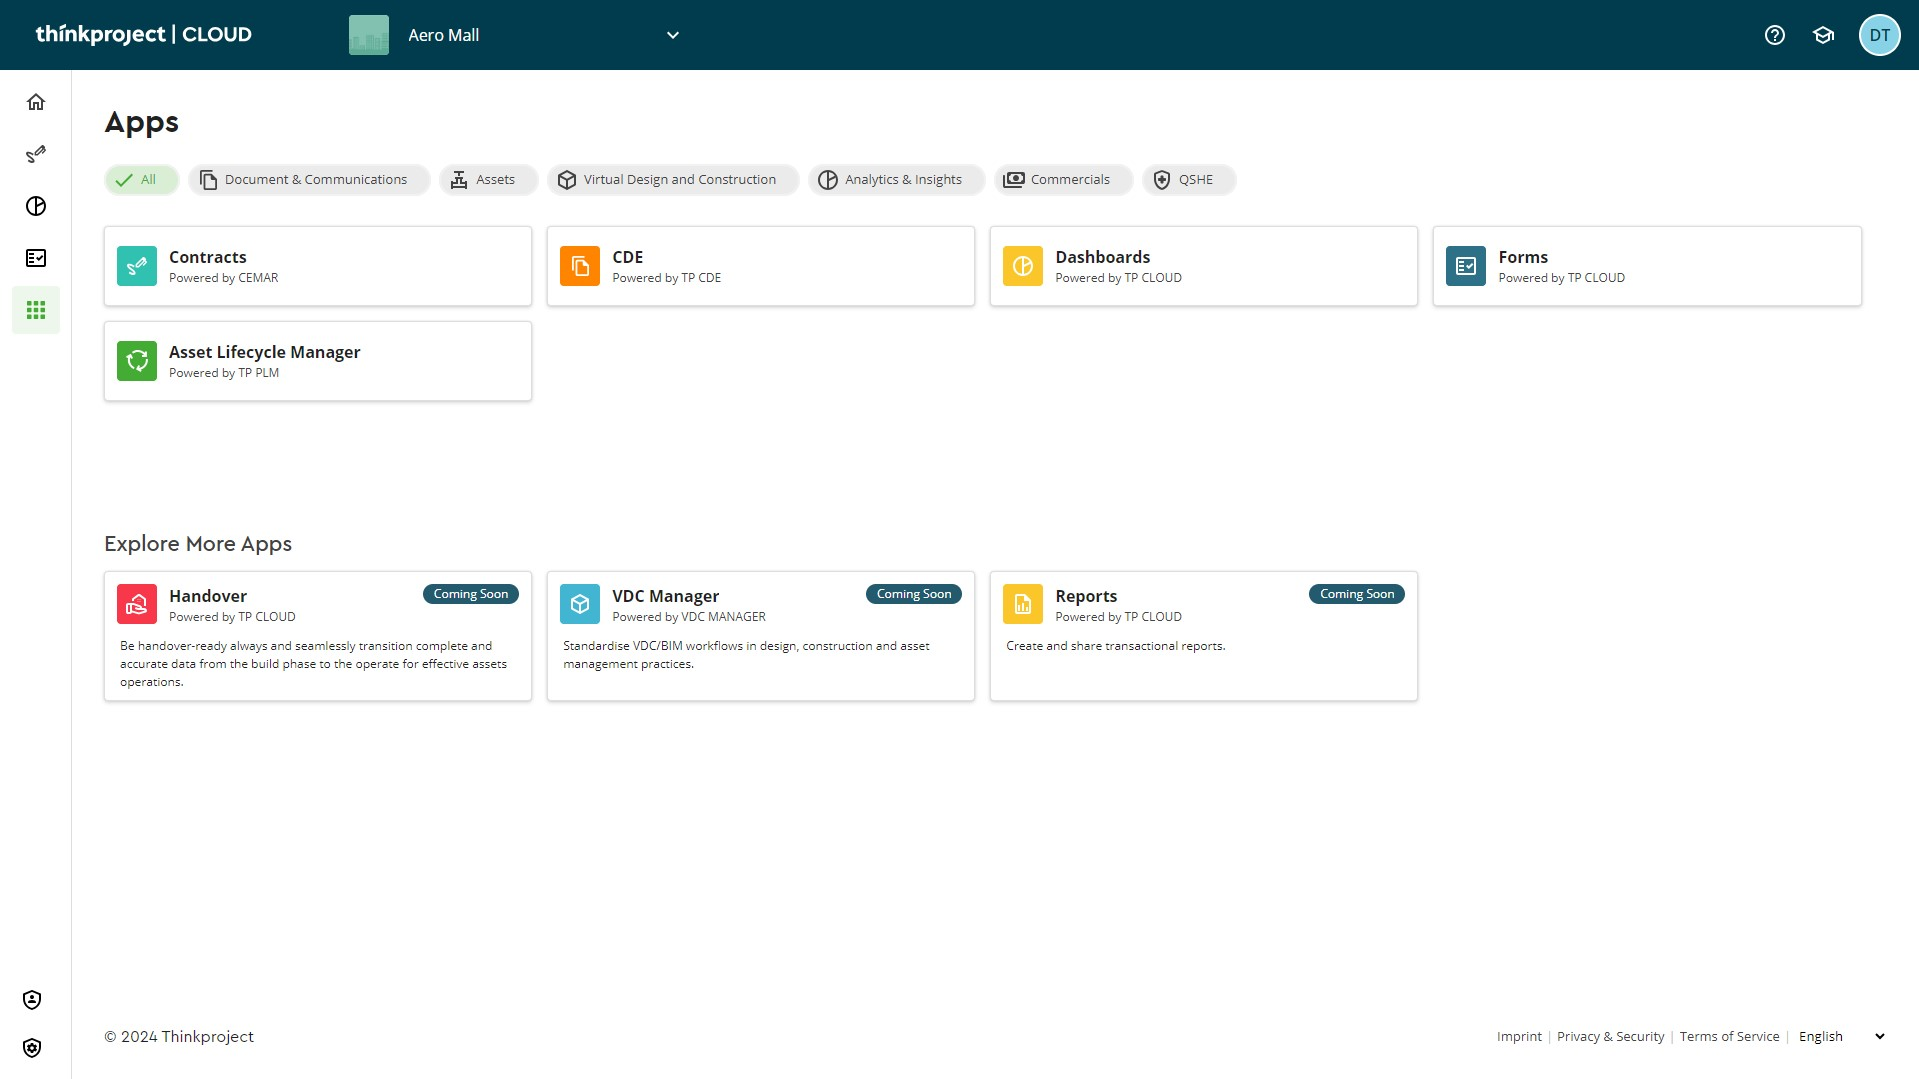
Task: Open the Dashboards icon in the left sidebar
Action: (36, 206)
